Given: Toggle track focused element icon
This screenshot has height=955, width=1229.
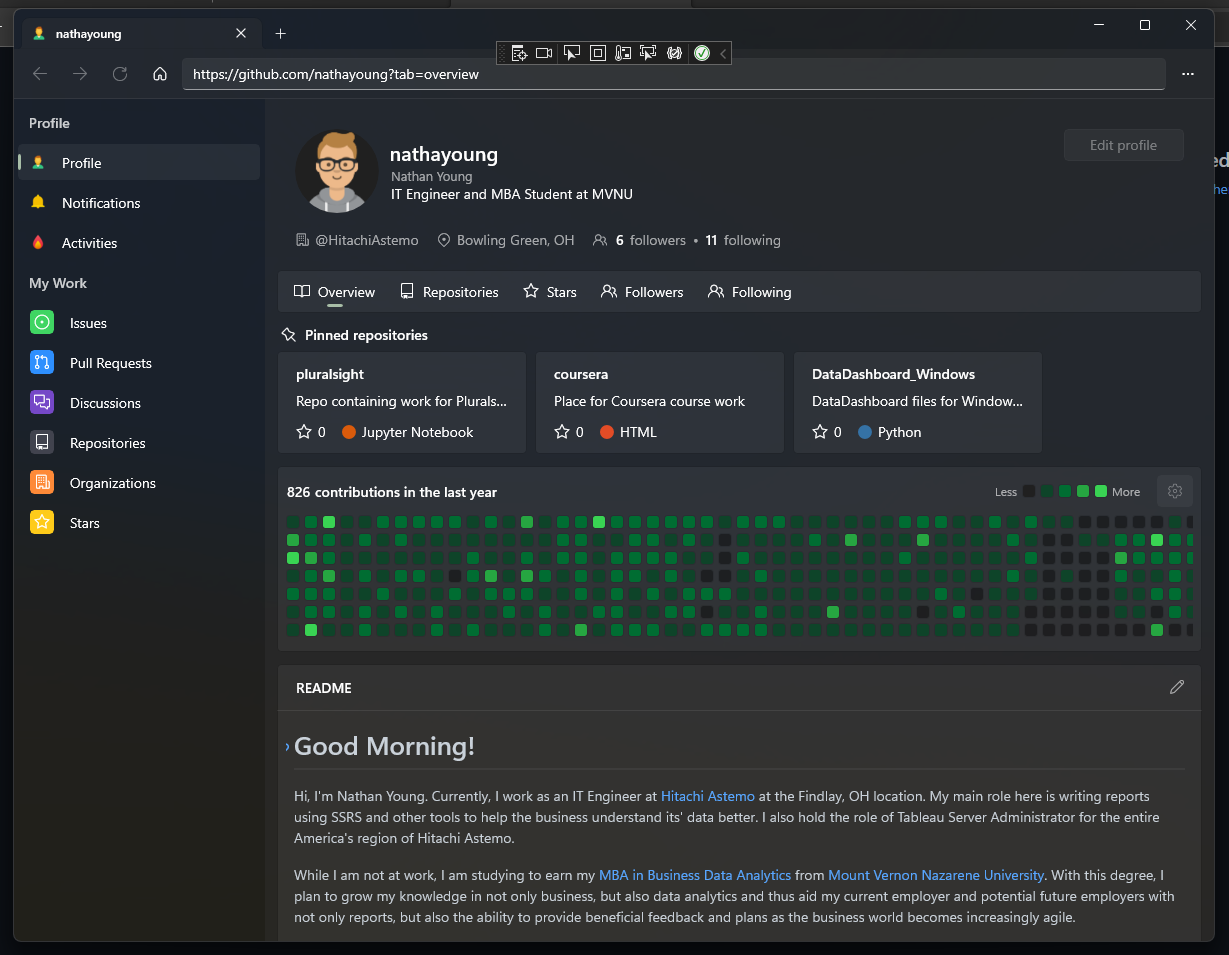Looking at the screenshot, I should tap(648, 53).
